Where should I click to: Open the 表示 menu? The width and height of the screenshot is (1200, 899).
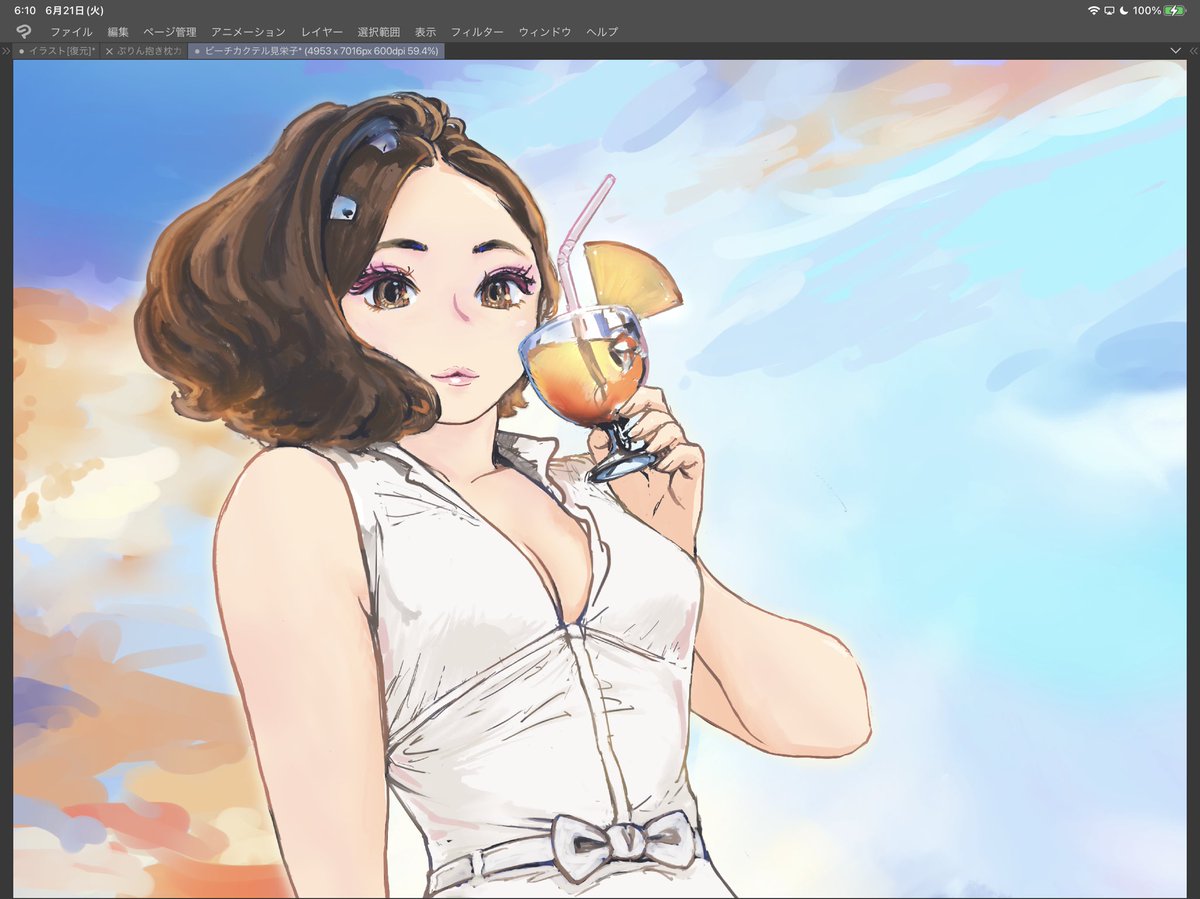click(425, 32)
